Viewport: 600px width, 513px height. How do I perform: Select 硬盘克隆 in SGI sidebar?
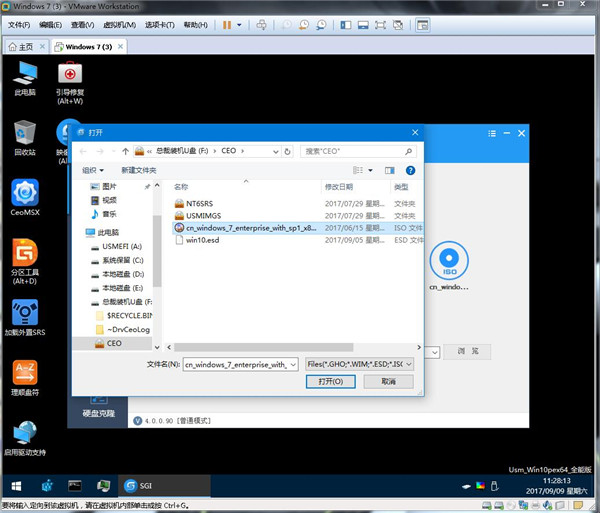tap(99, 407)
